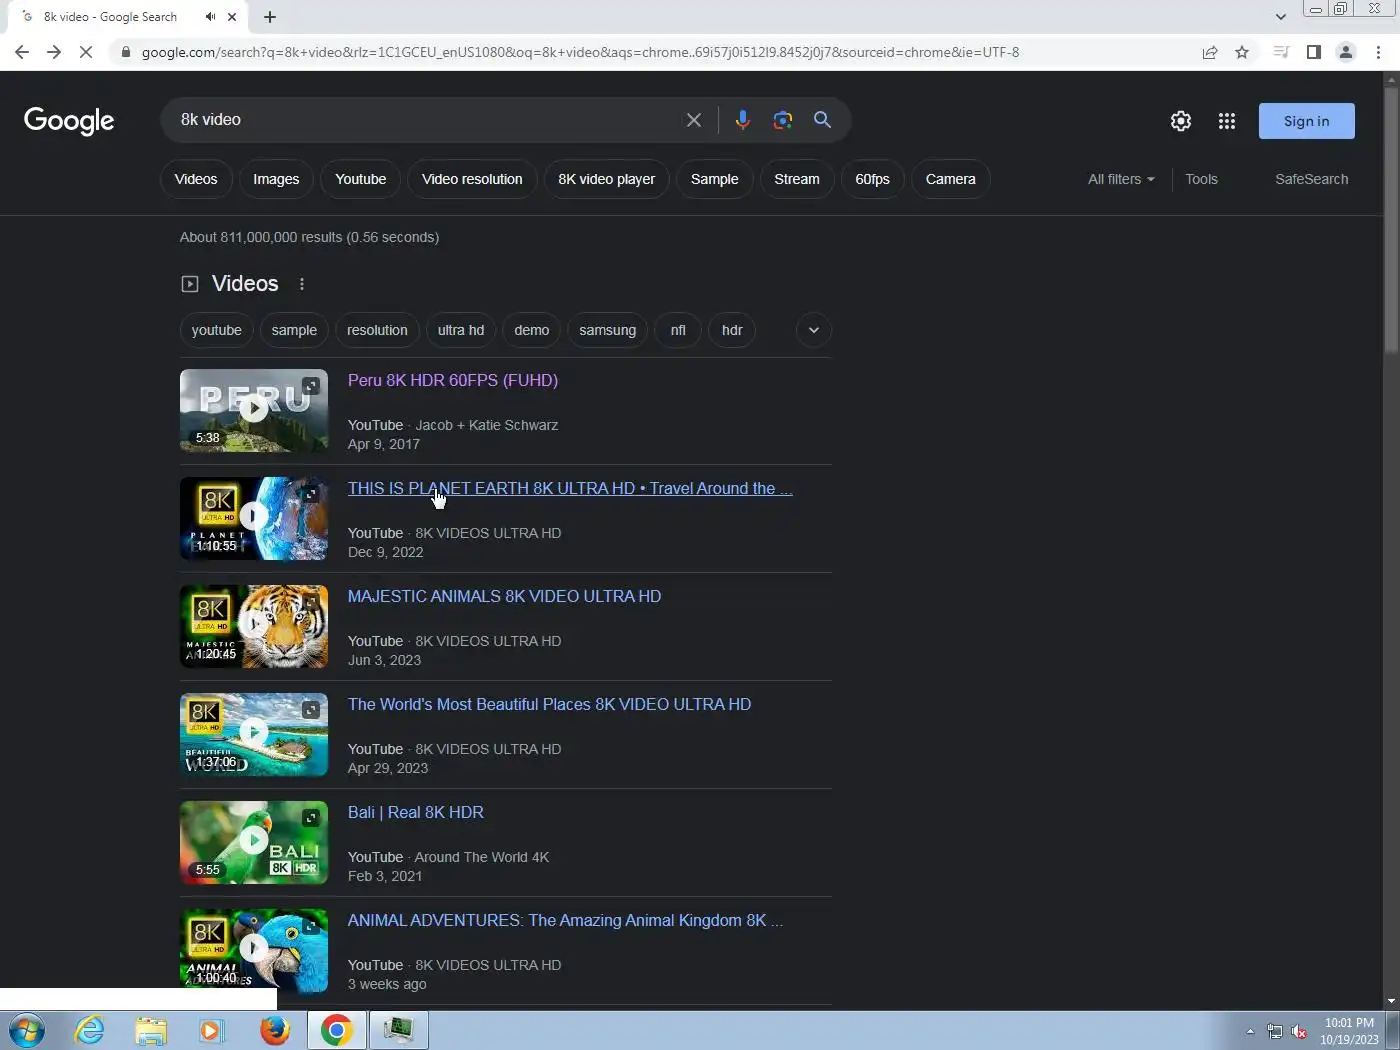Open Google Lens image search icon

782,120
